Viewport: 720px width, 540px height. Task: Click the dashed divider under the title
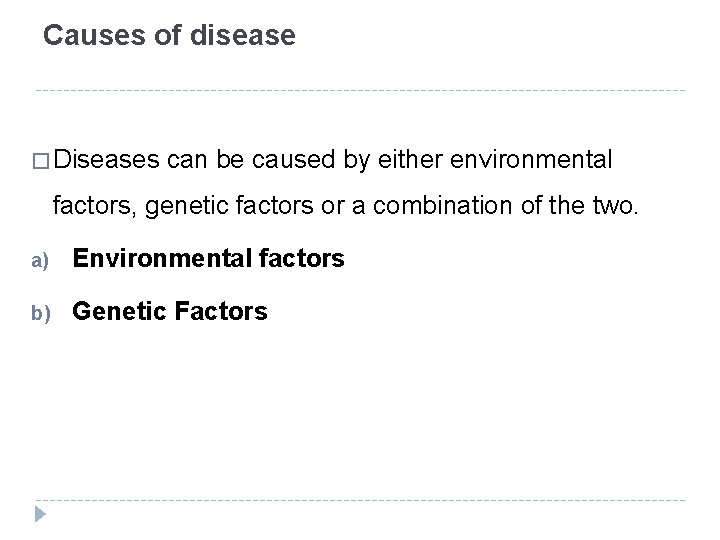click(x=360, y=91)
